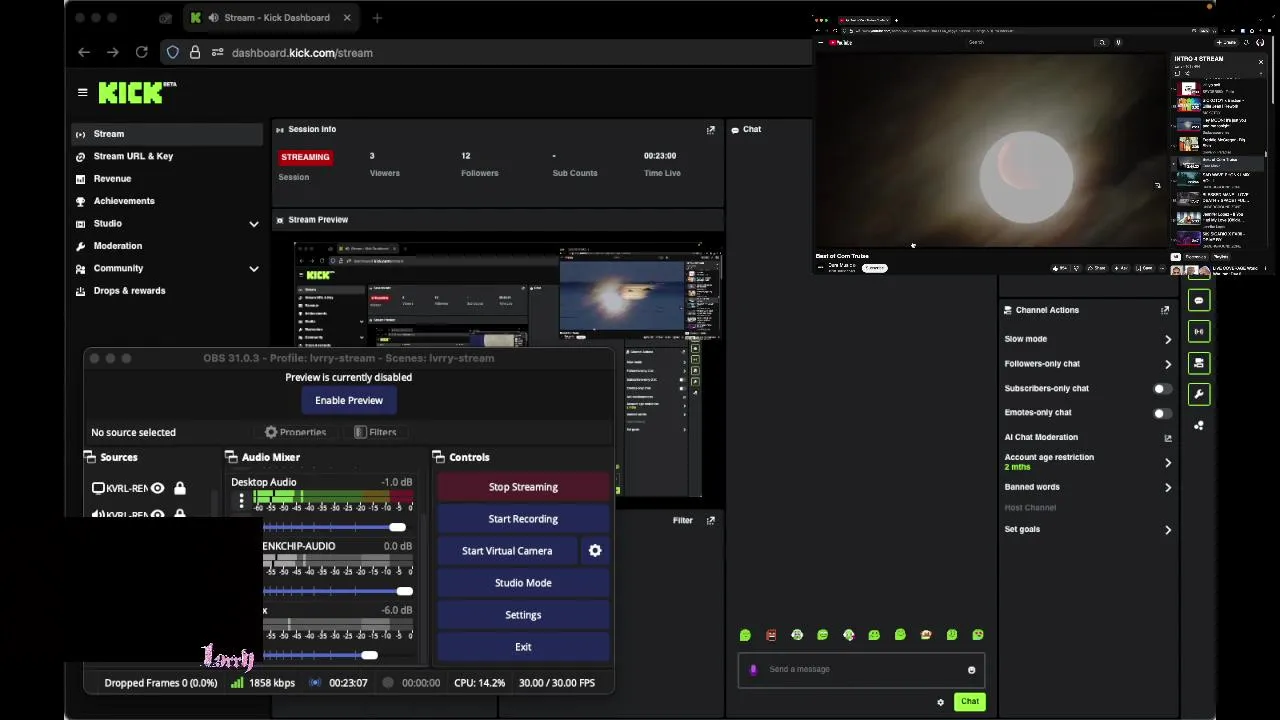
Task: Expand the Studio sidebar section
Action: pos(254,224)
